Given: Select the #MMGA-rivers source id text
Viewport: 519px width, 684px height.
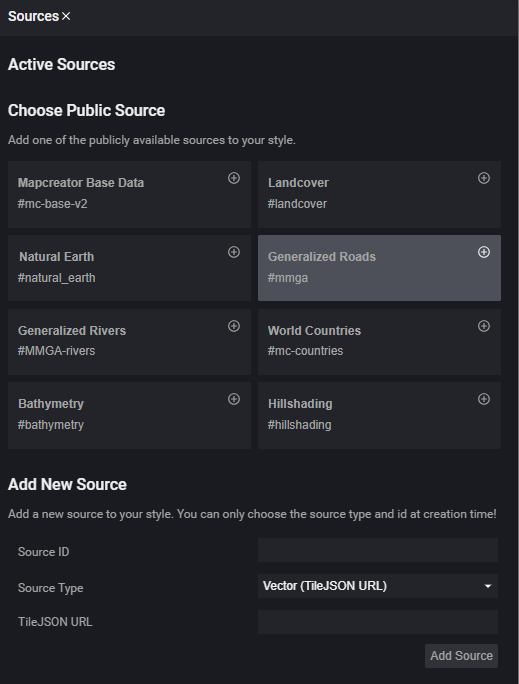Looking at the screenshot, I should [56, 351].
